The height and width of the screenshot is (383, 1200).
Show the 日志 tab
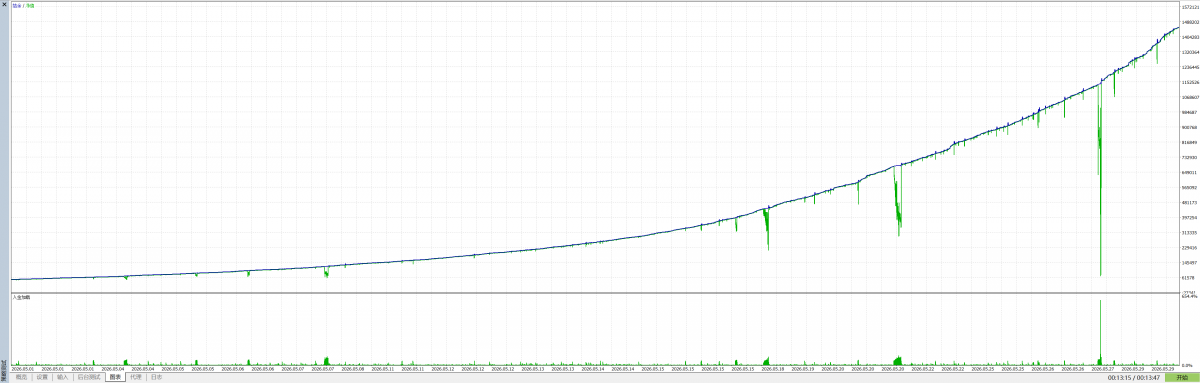(156, 377)
